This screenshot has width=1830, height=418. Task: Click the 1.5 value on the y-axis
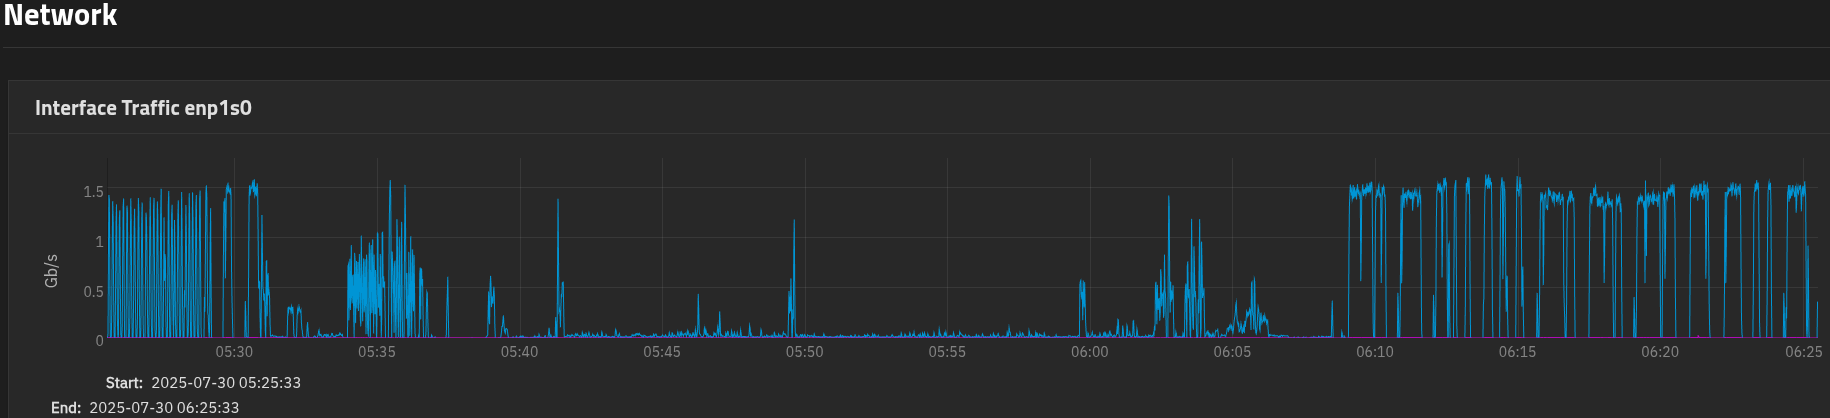click(93, 192)
